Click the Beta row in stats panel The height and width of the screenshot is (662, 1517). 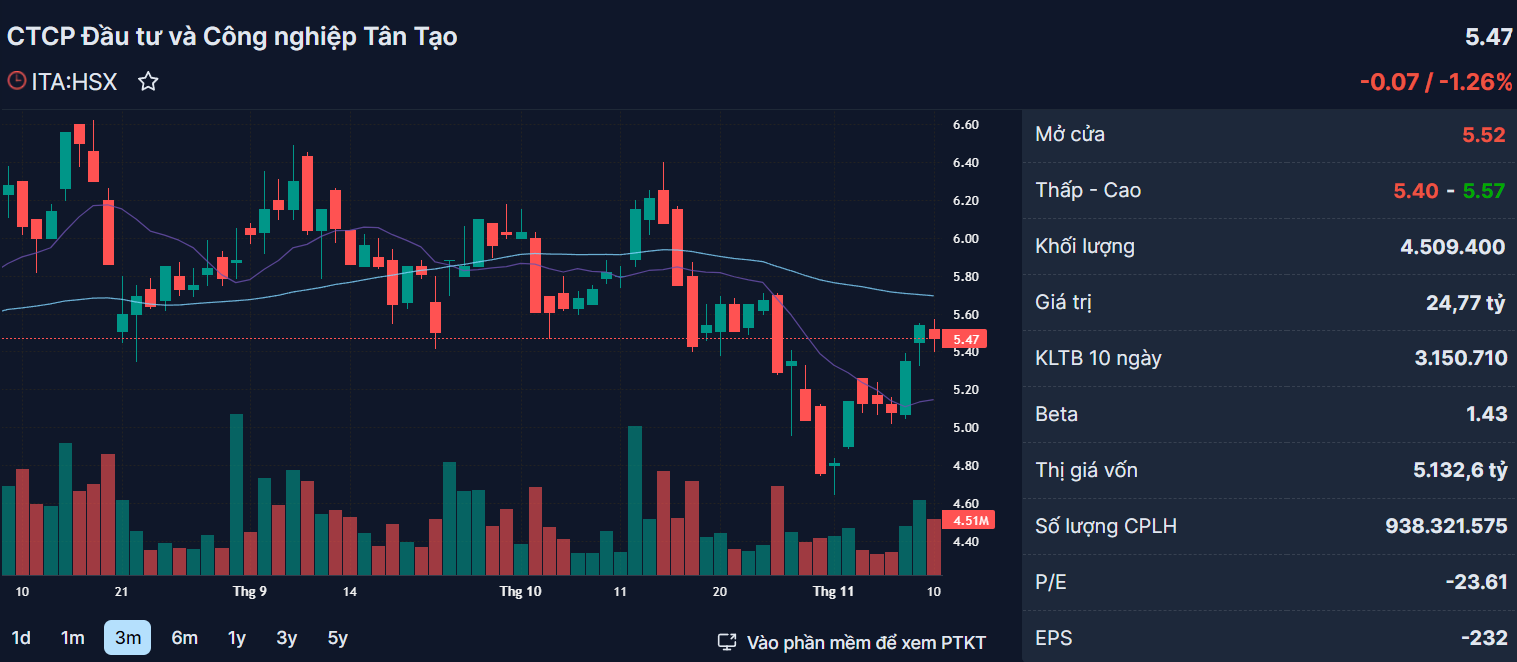[x=1270, y=414]
